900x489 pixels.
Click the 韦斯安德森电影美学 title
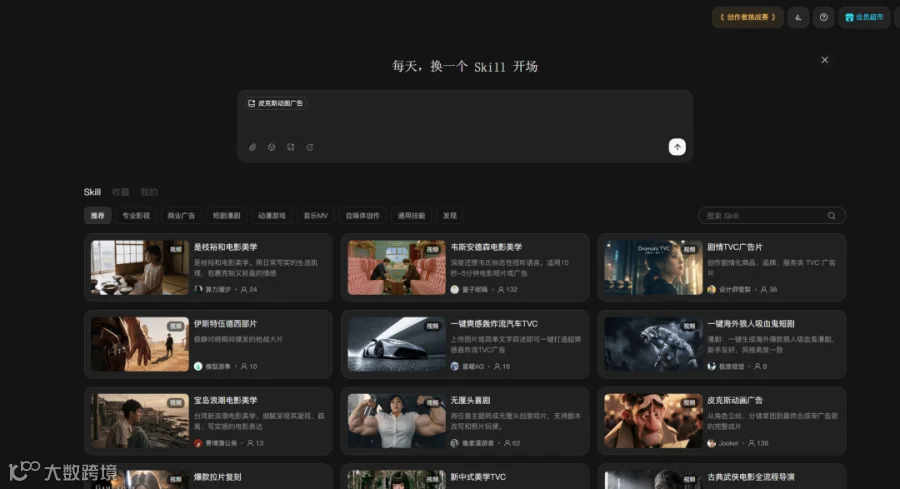(486, 247)
